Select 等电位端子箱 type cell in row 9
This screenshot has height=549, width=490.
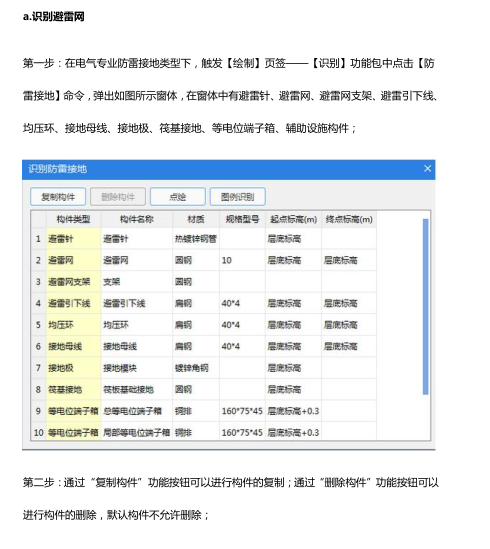point(74,411)
